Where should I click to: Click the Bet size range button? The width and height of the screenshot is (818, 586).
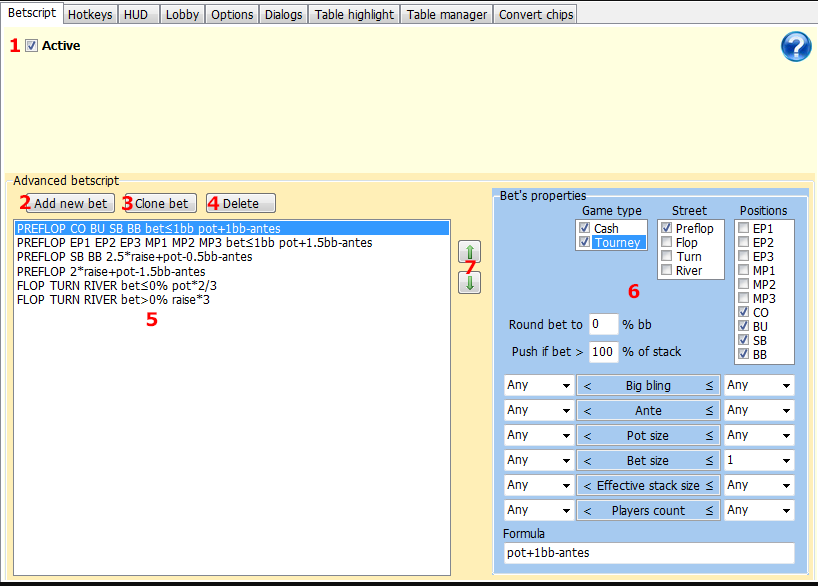pos(648,461)
